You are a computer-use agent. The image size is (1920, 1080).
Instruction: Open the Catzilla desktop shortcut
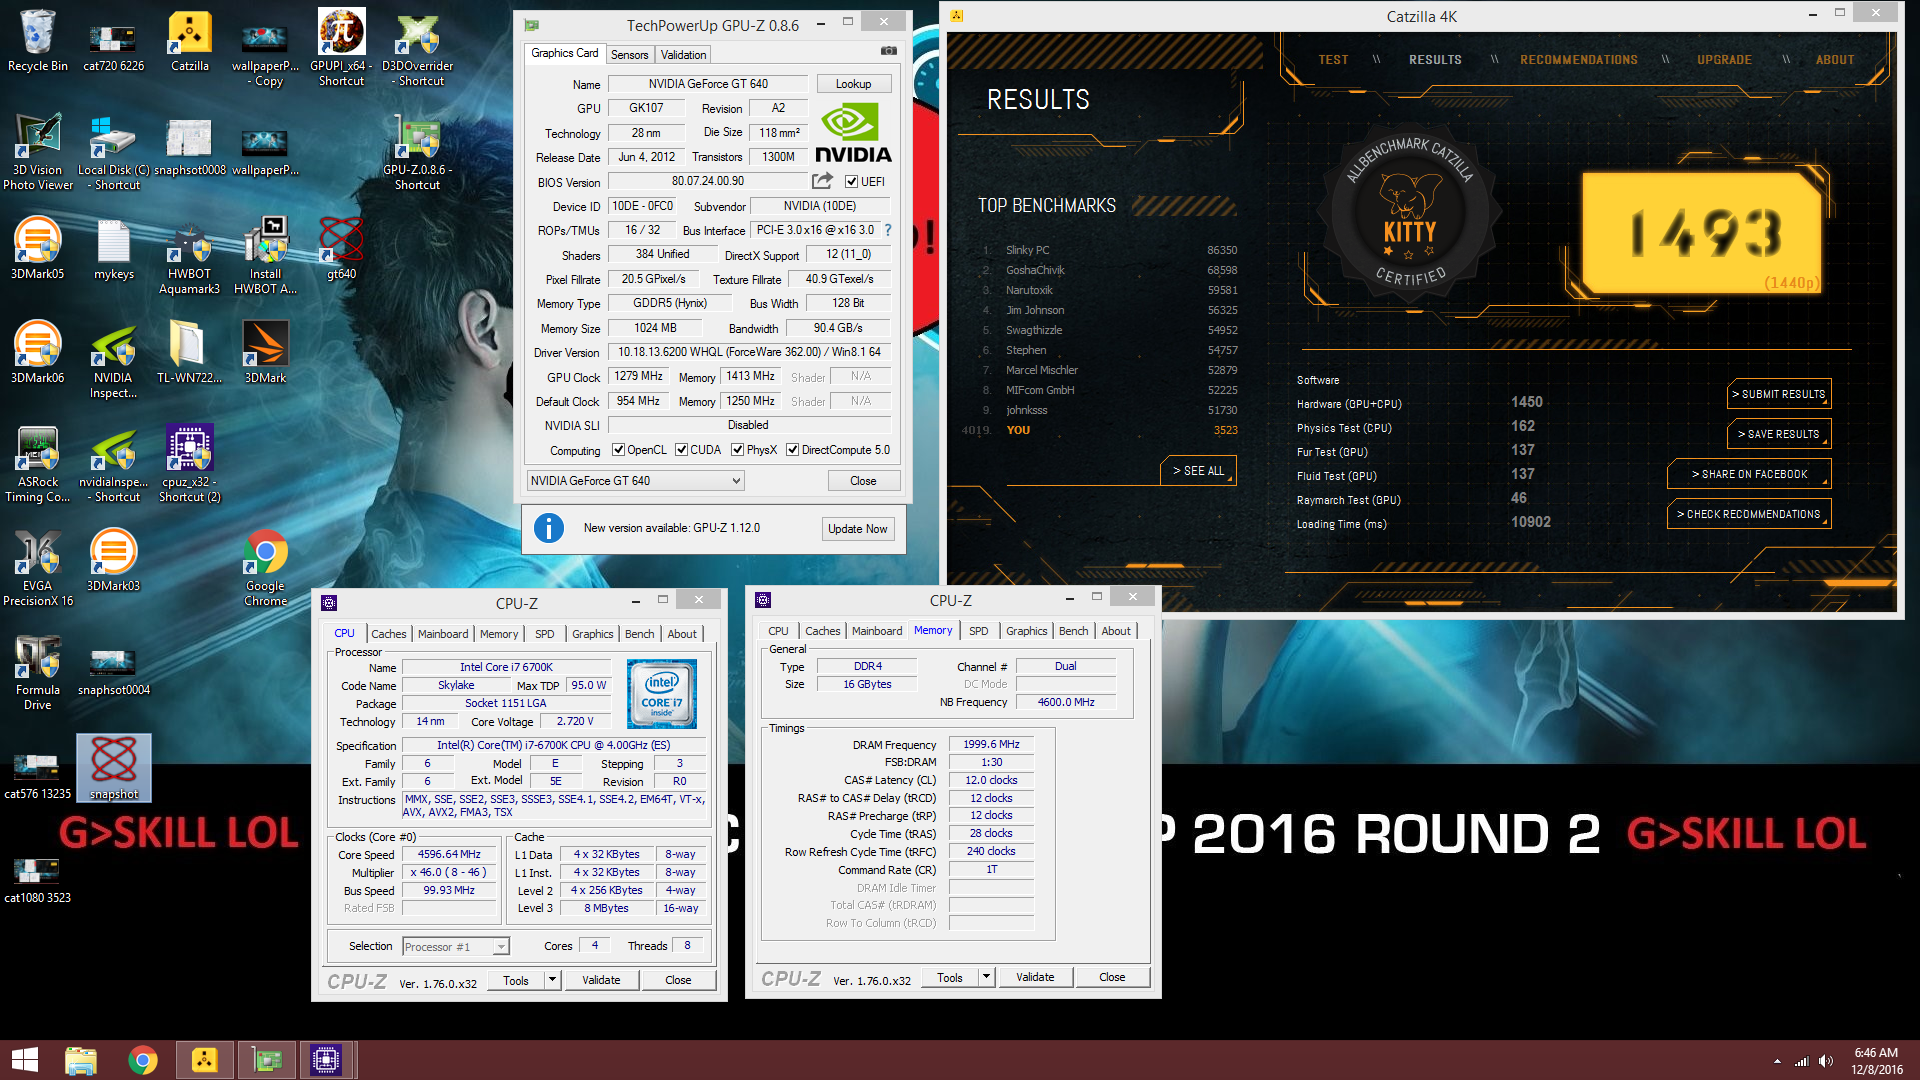point(190,40)
